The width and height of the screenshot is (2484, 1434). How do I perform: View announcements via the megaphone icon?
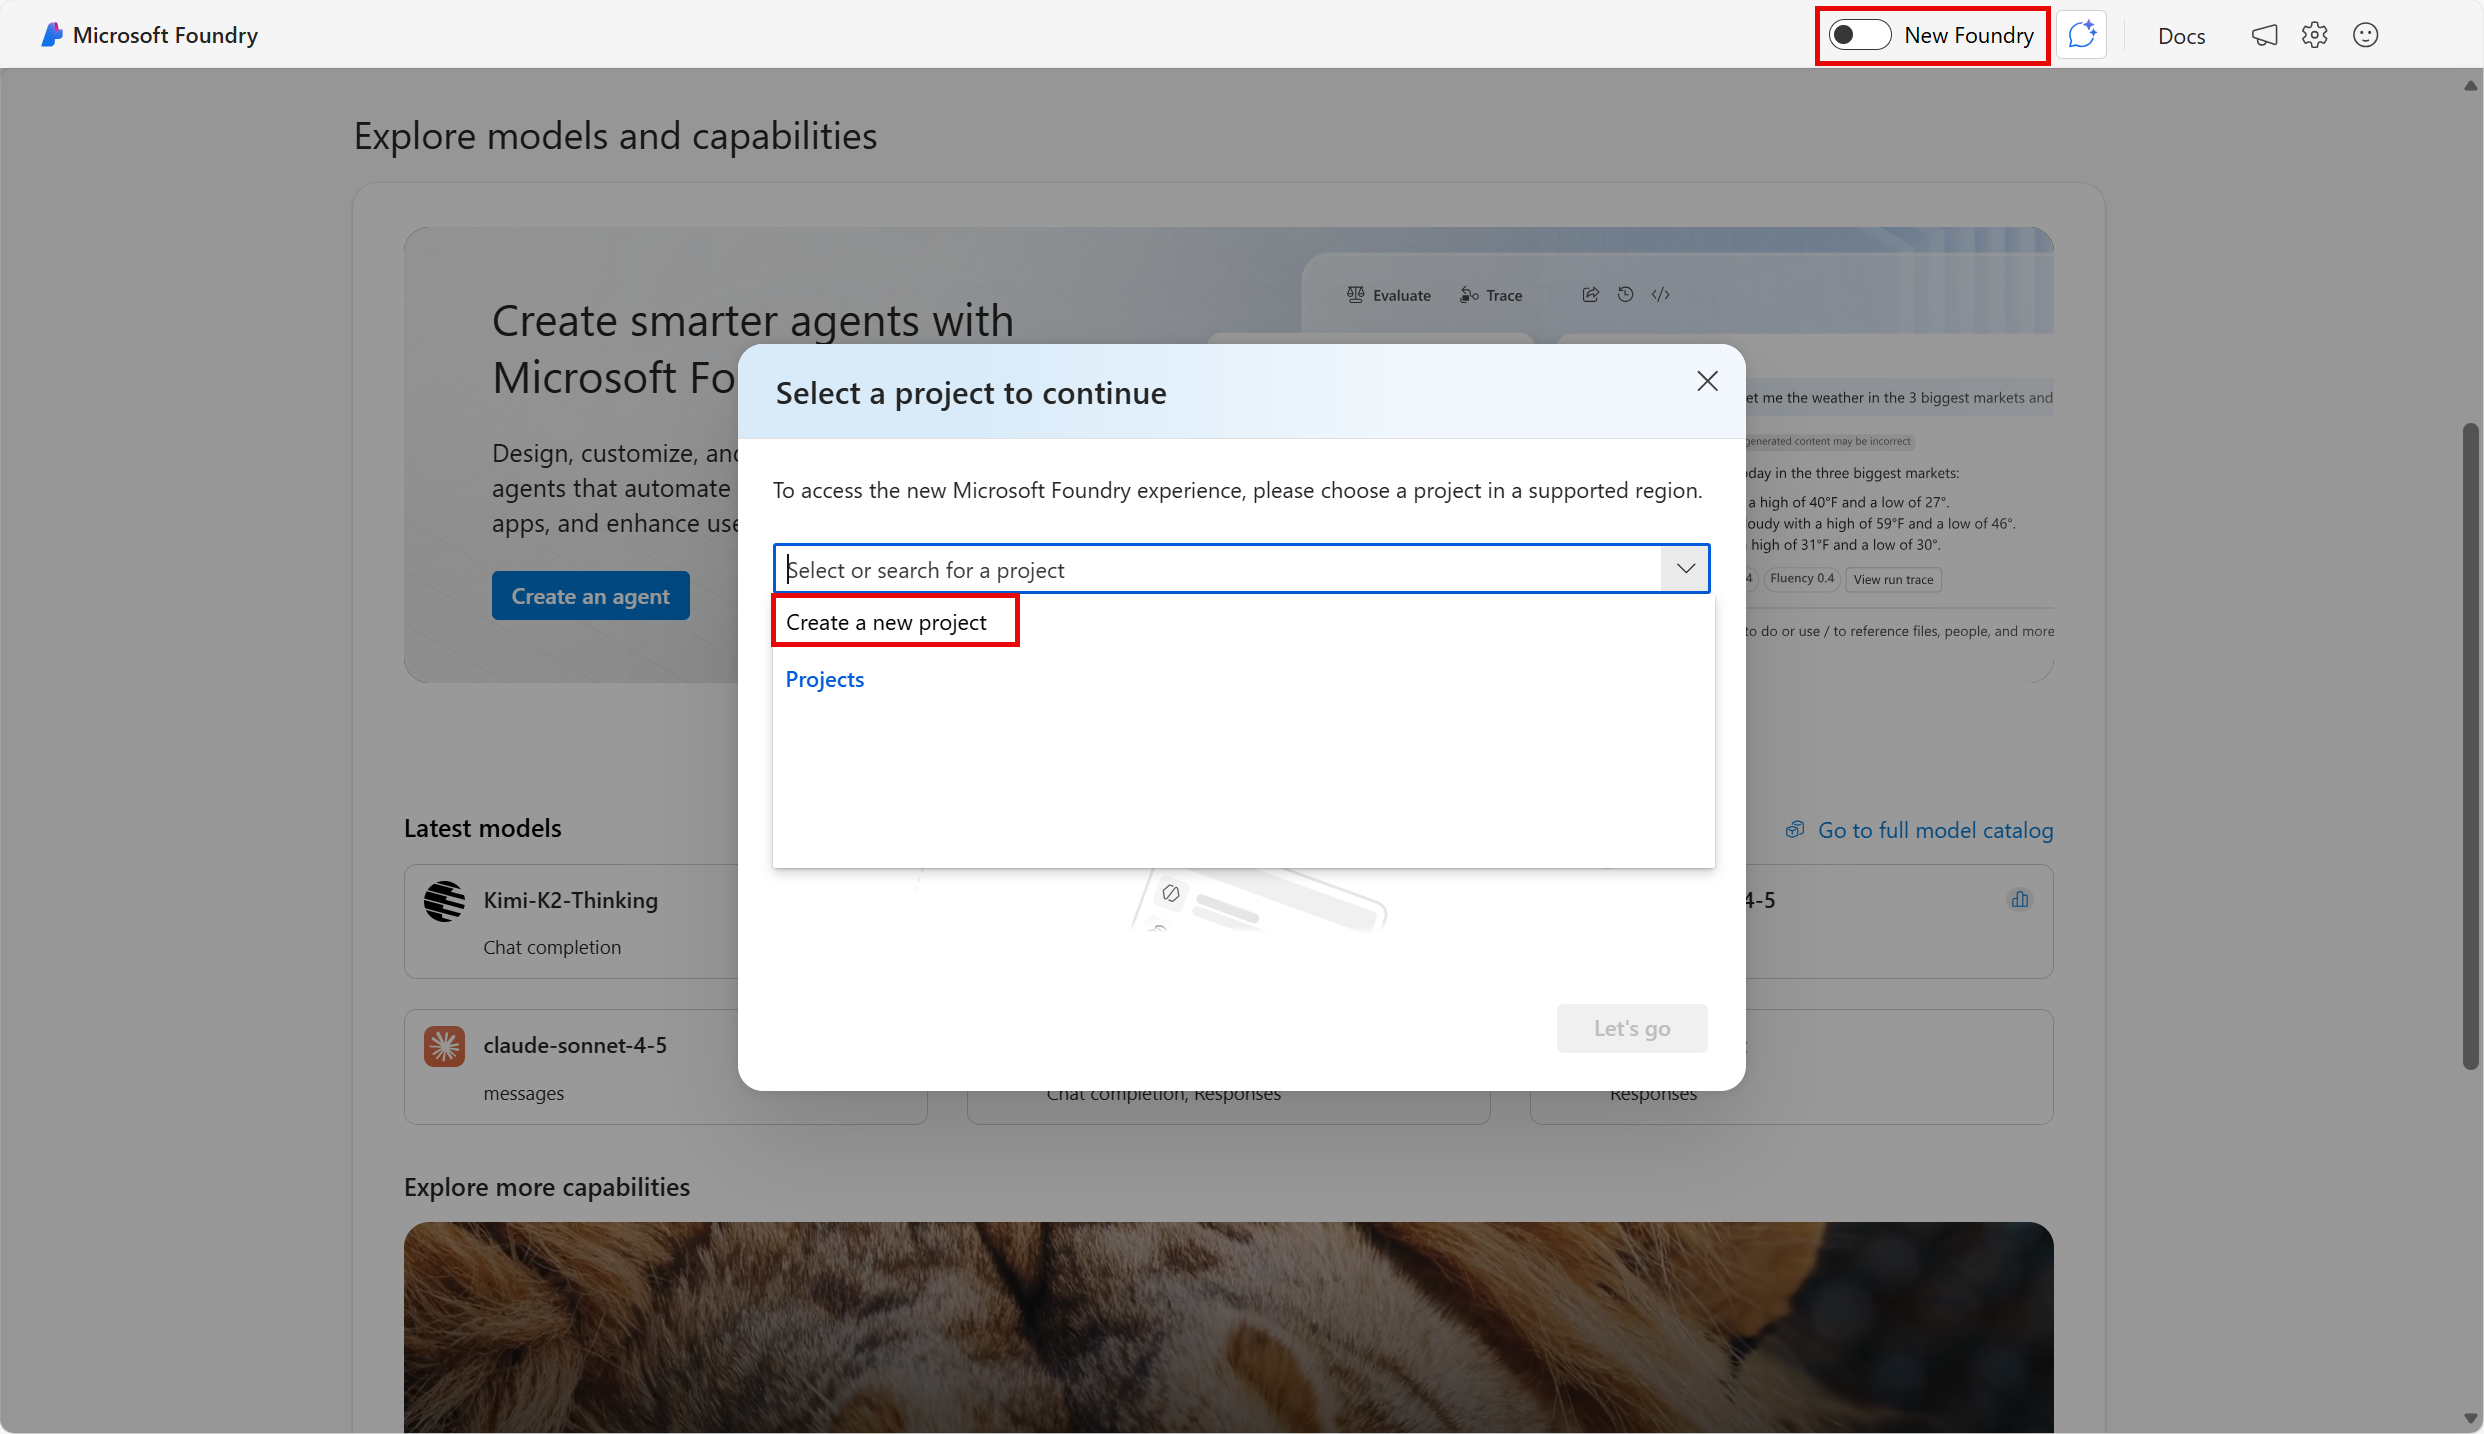(2265, 34)
